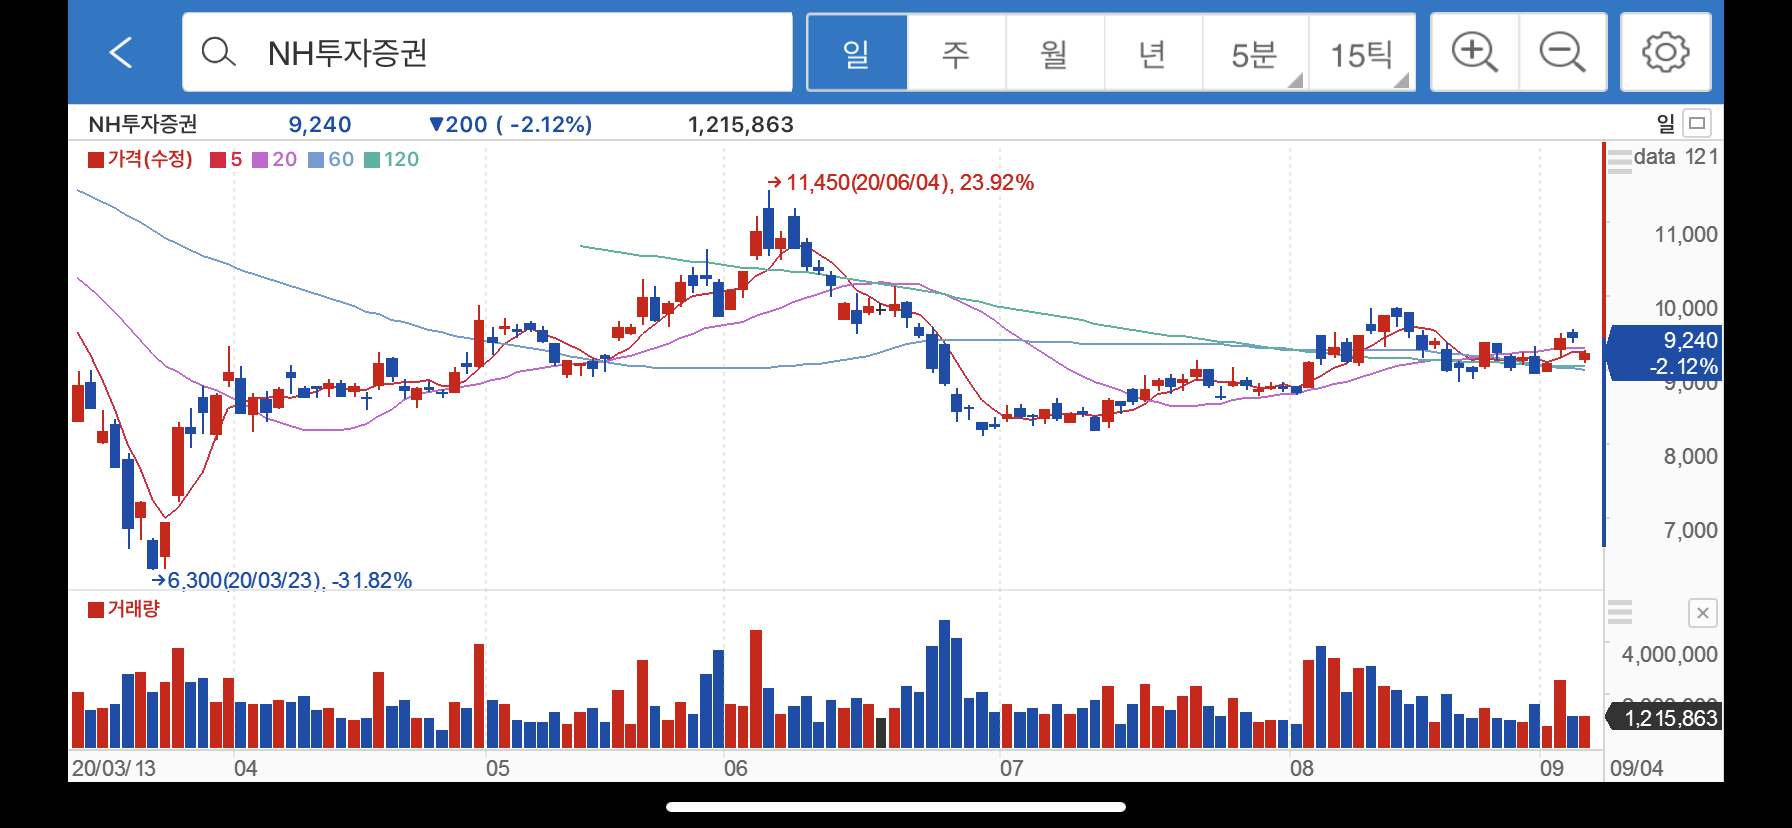Toggle the 5-day moving average legend

click(226, 159)
